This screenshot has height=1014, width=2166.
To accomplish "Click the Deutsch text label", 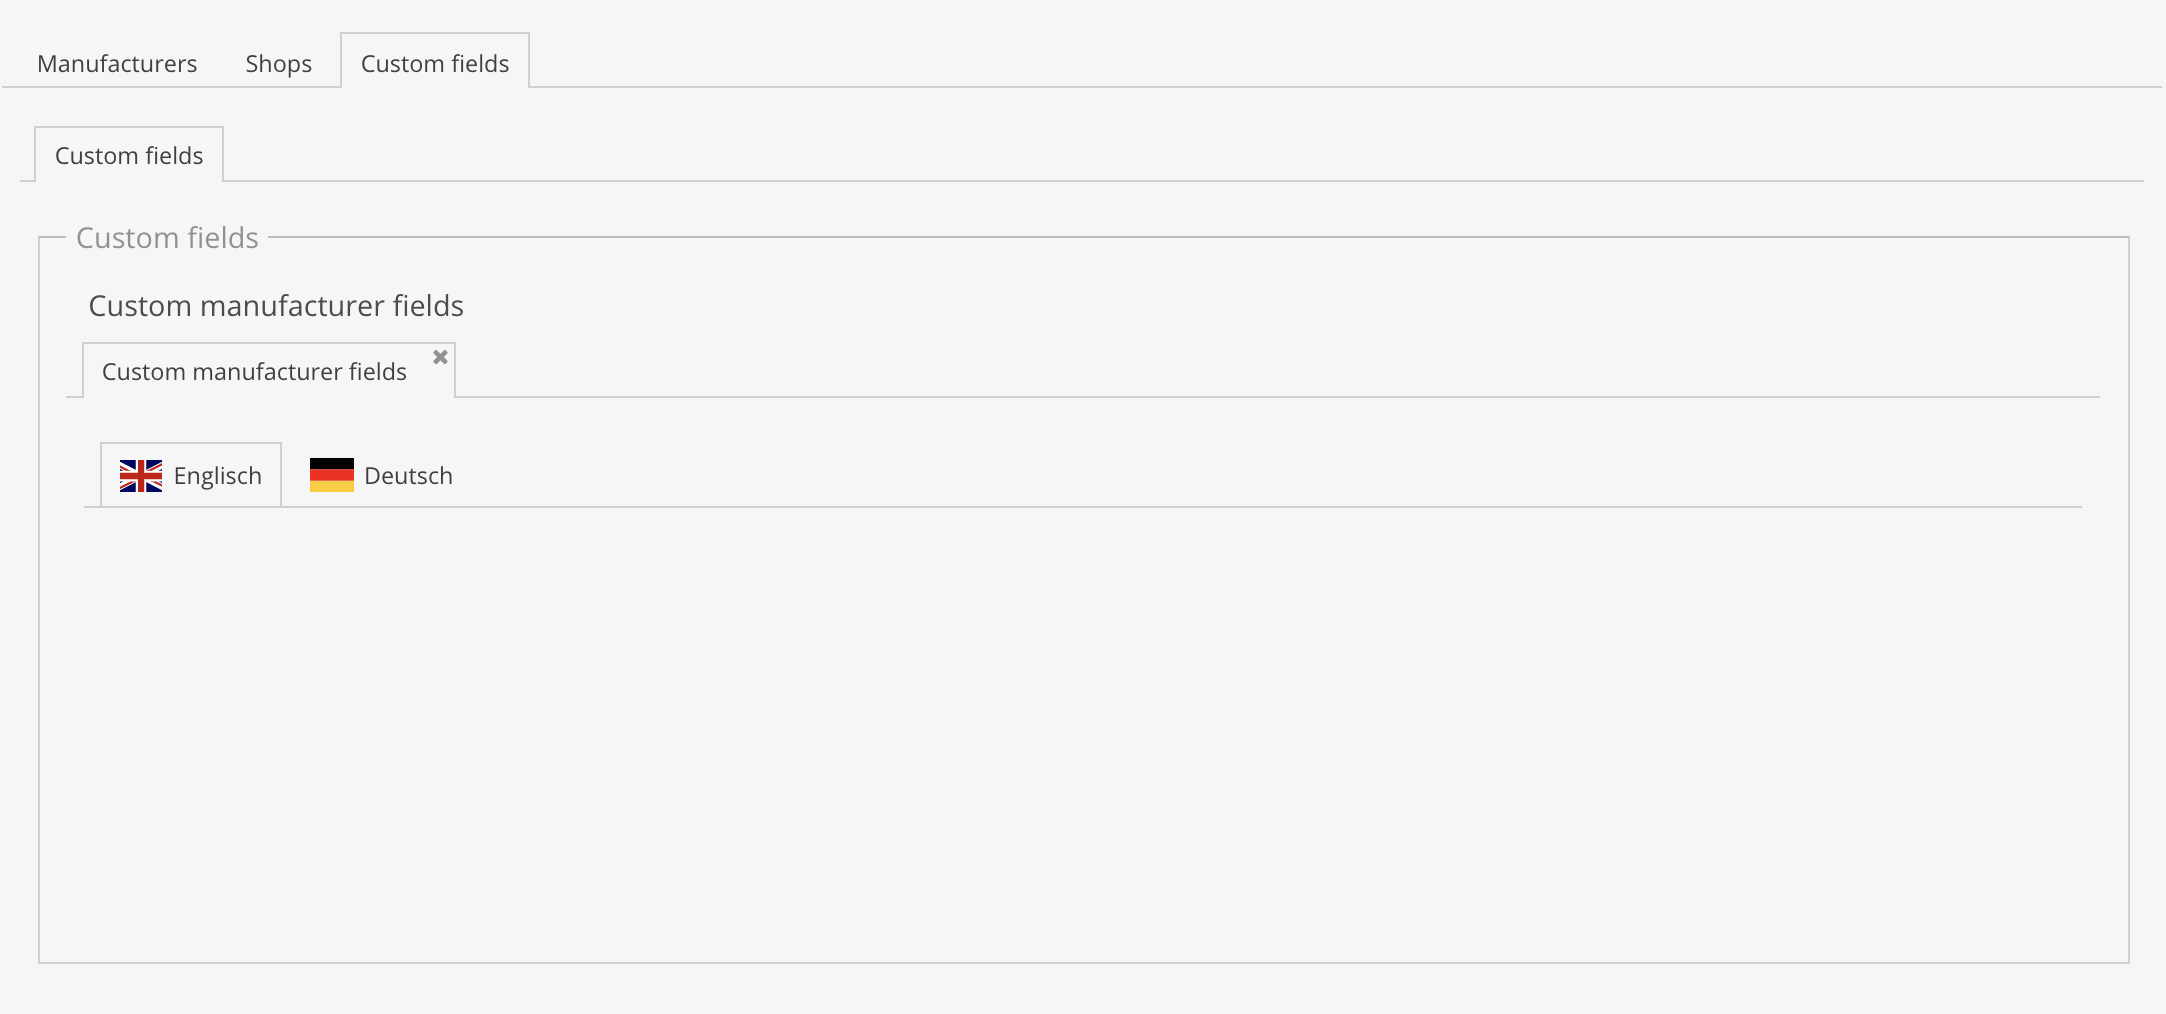I will point(408,476).
